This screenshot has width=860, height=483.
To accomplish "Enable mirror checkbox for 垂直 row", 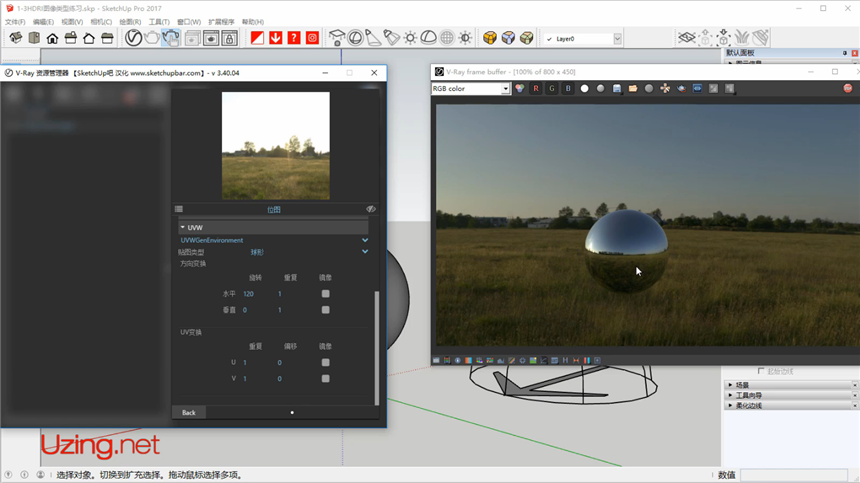I will [x=325, y=310].
